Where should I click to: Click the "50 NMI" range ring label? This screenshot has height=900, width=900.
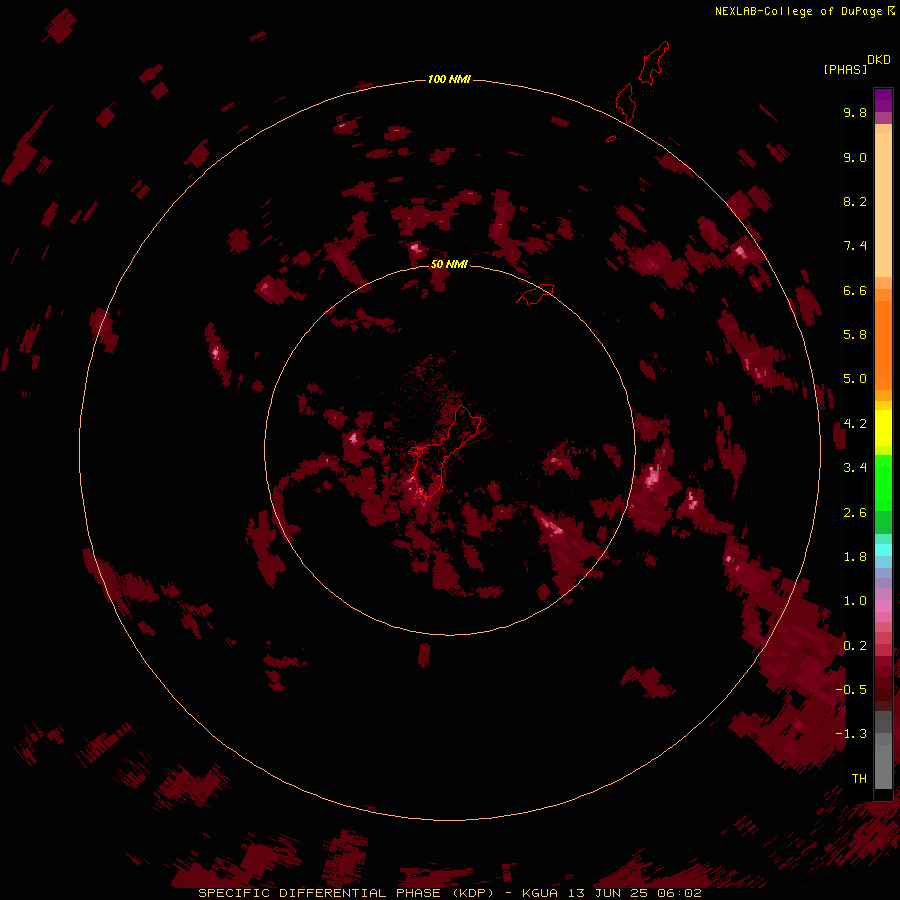(x=449, y=264)
